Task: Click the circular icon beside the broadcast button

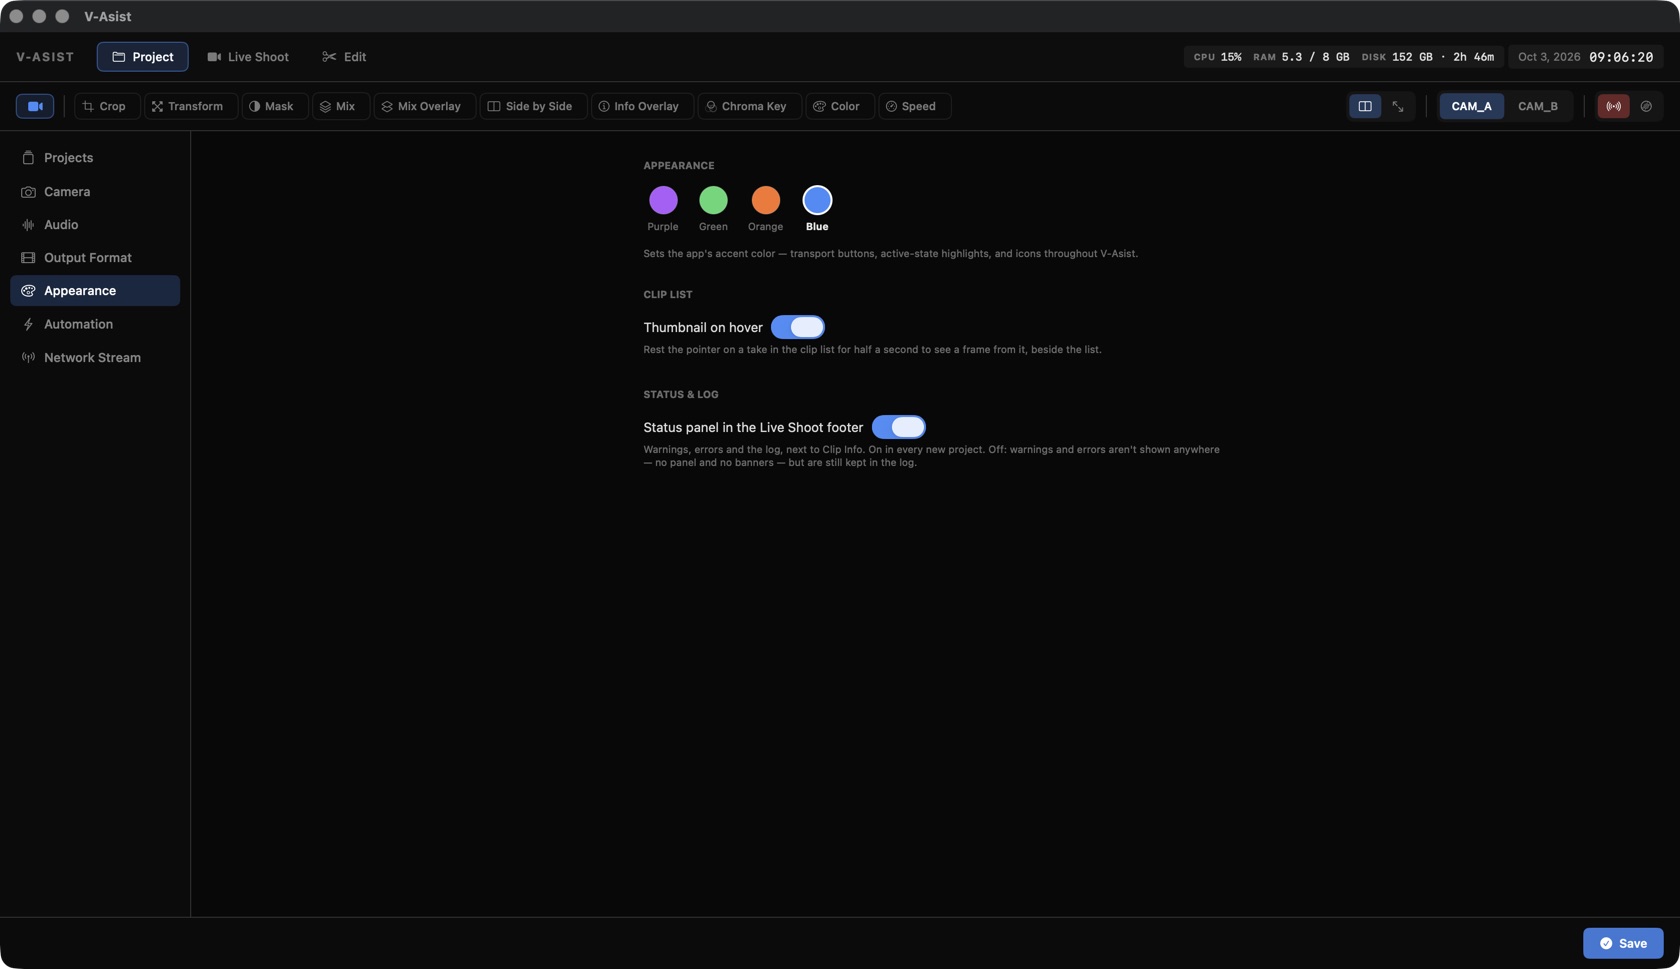Action: 1646,106
